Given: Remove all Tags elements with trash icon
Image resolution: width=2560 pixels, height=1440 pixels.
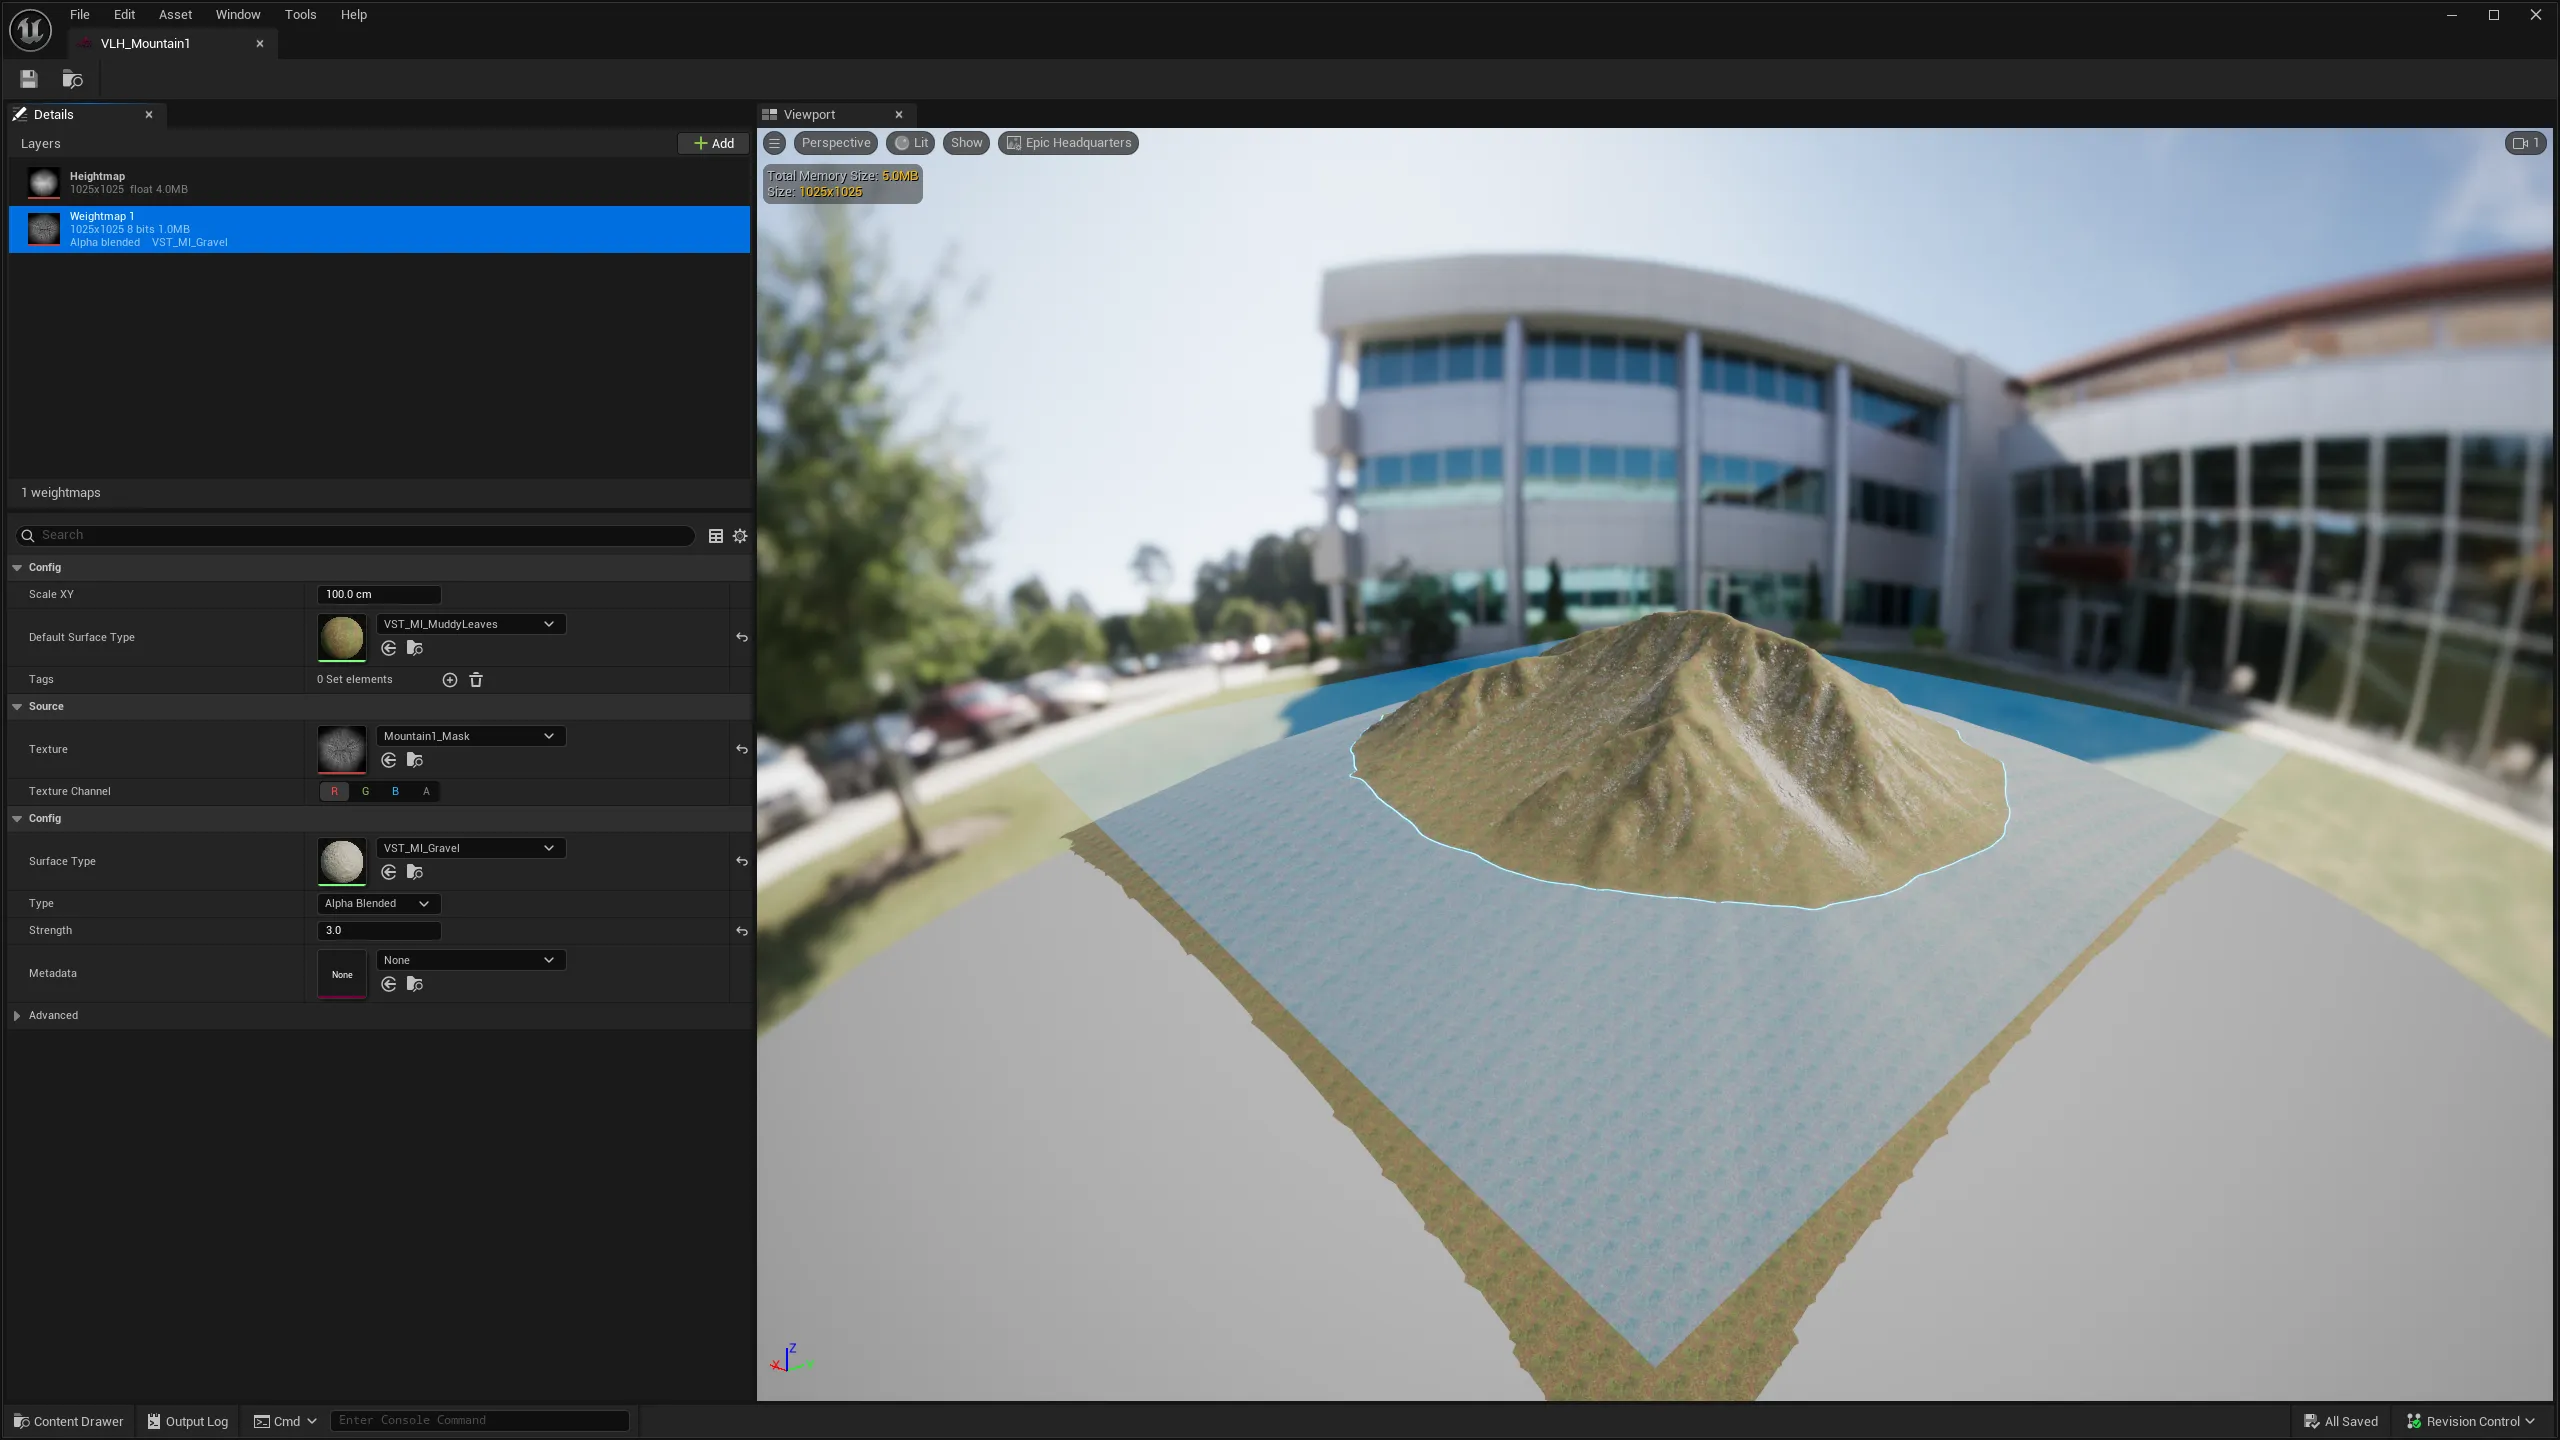Looking at the screenshot, I should click(476, 680).
